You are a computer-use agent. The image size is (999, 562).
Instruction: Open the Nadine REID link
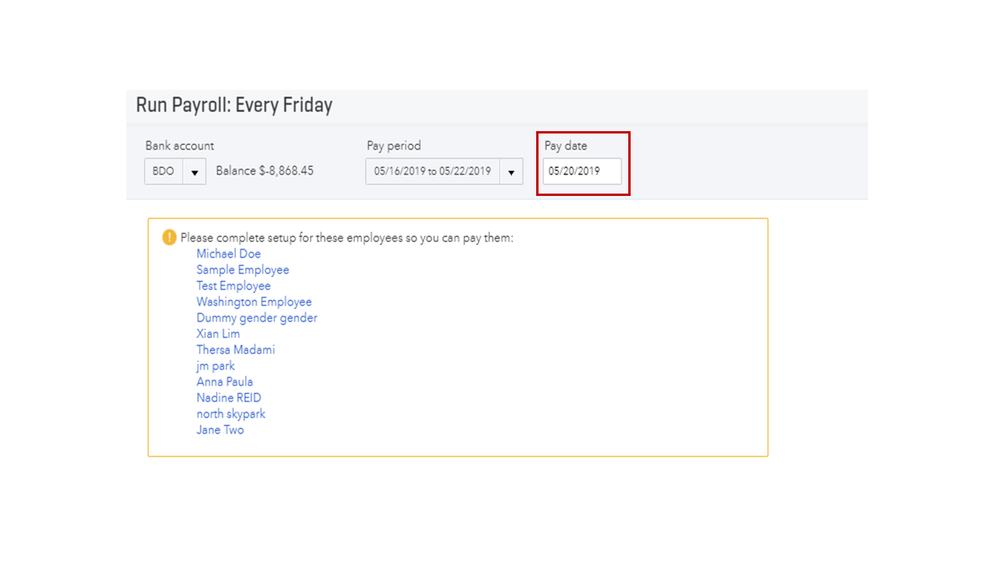pyautogui.click(x=229, y=398)
